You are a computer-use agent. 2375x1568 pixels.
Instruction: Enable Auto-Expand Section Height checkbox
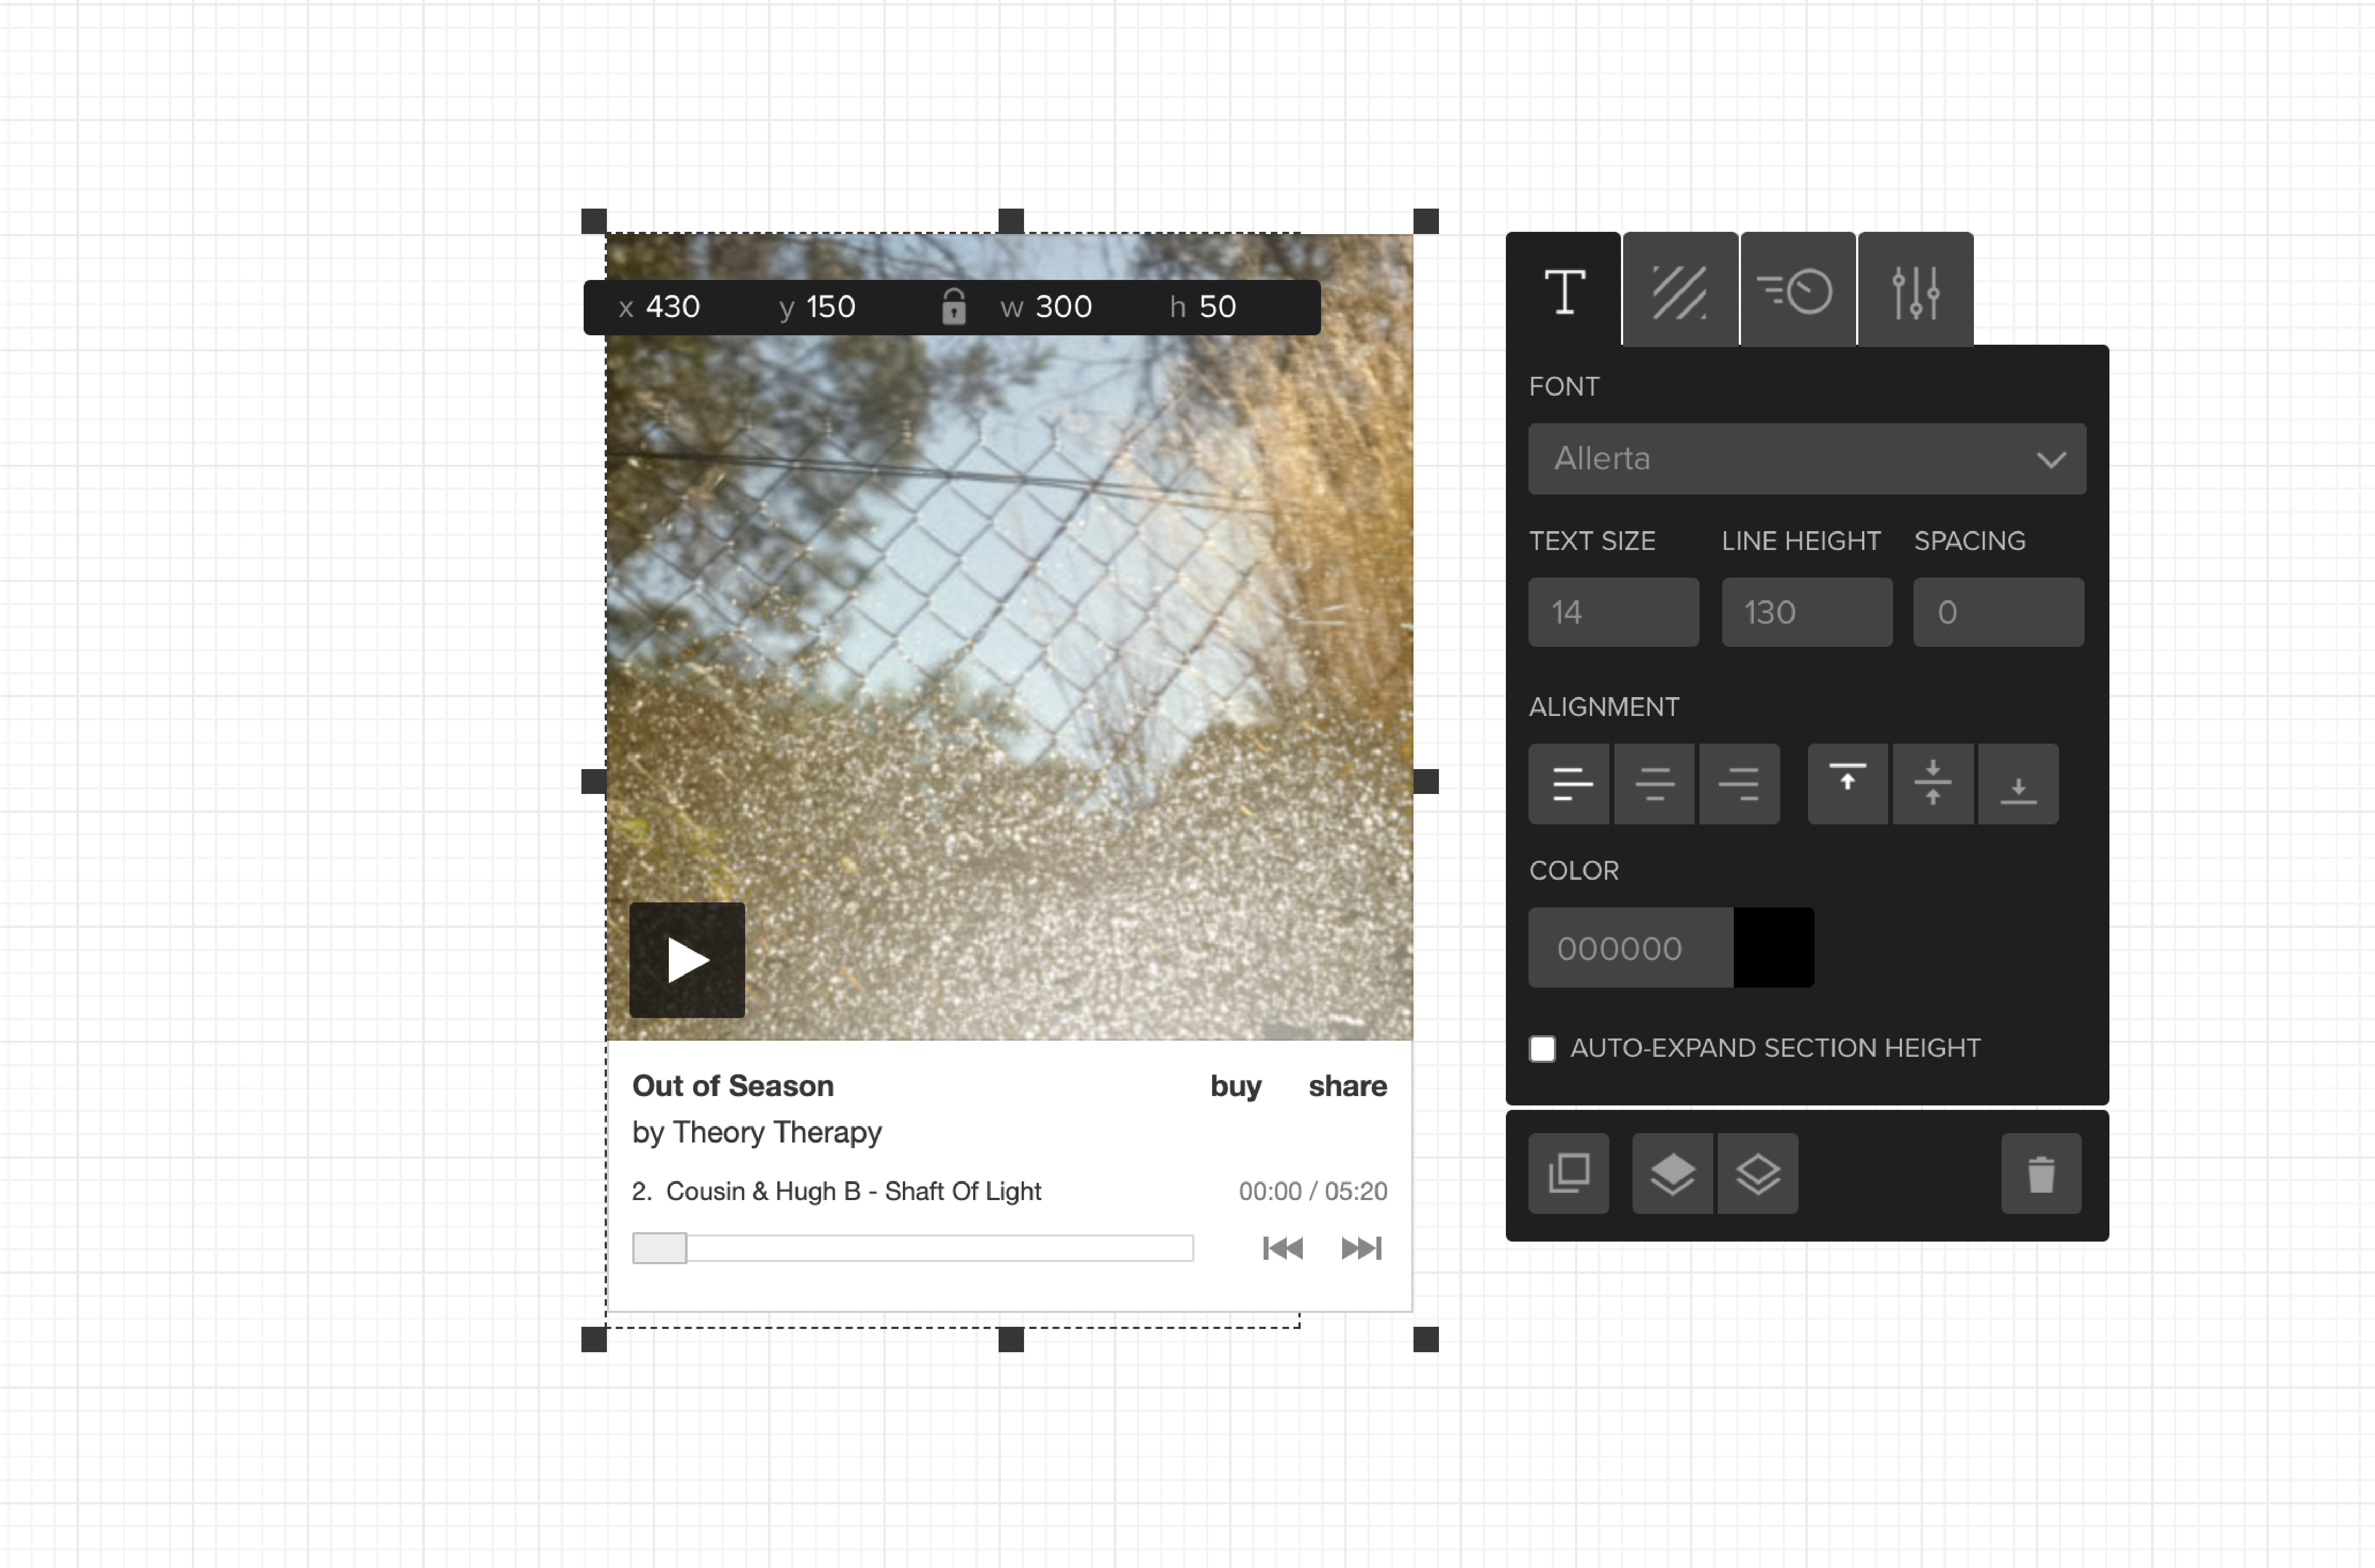1542,1048
